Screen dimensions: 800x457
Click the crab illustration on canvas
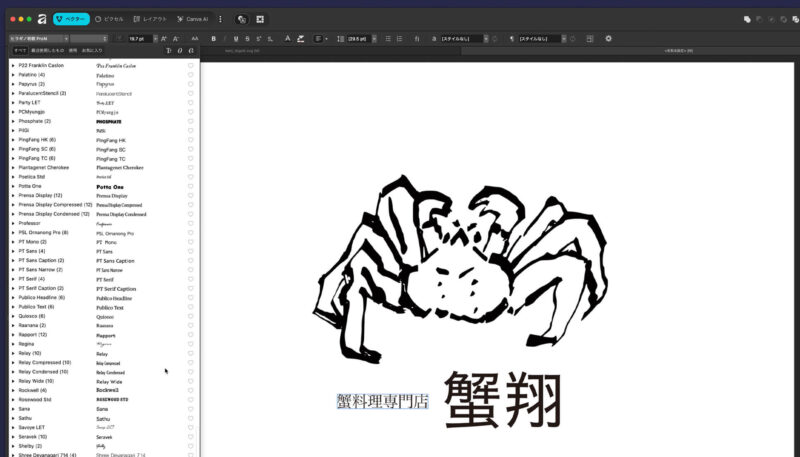(x=460, y=269)
